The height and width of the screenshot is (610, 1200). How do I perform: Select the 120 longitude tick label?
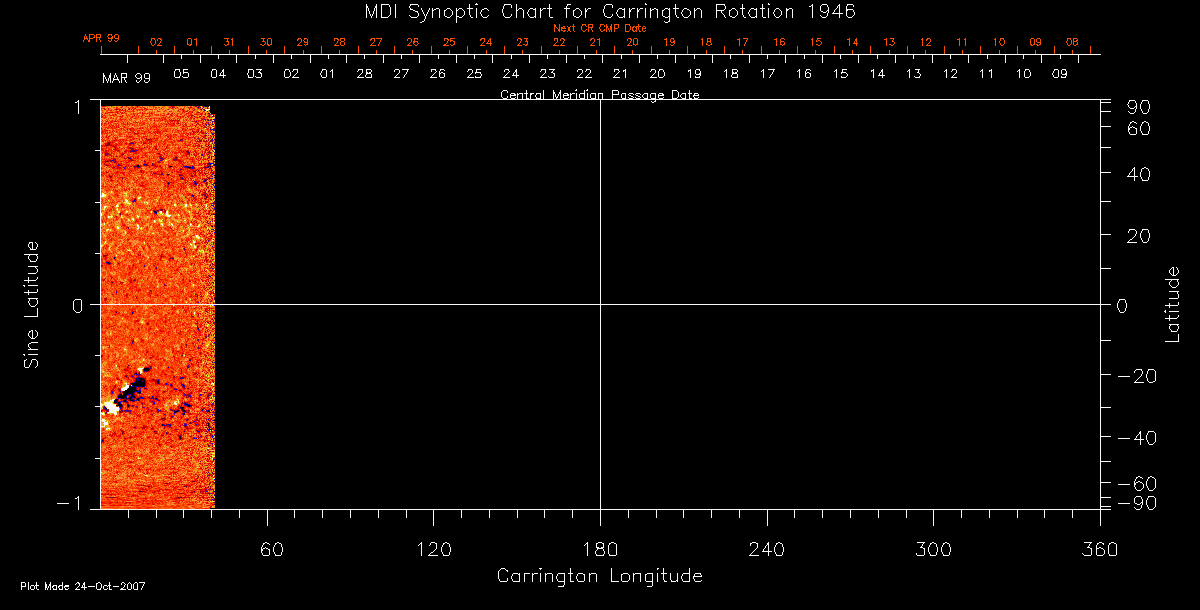tap(435, 548)
